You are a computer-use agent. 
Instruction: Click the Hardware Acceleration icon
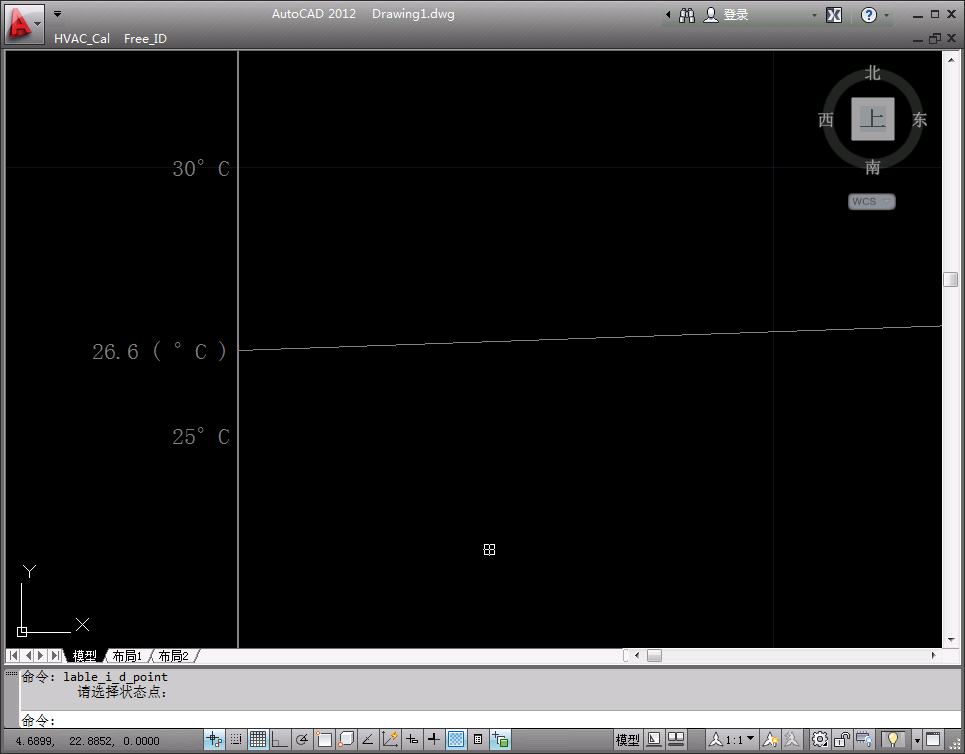(864, 739)
